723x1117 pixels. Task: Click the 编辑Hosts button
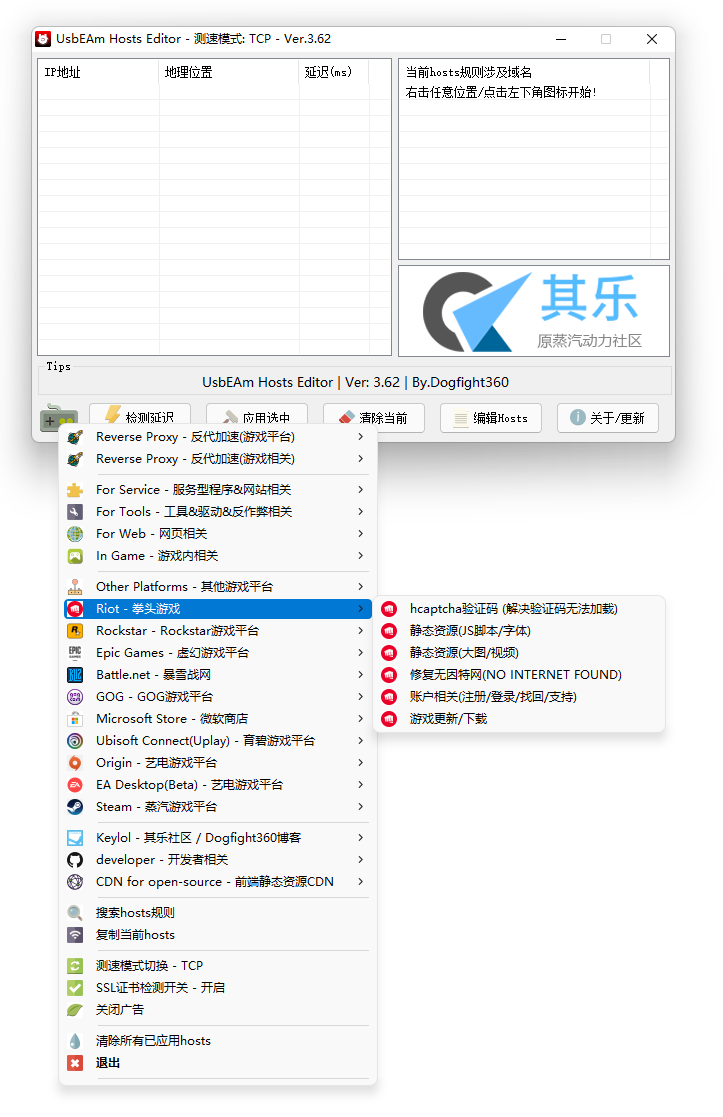(x=491, y=417)
